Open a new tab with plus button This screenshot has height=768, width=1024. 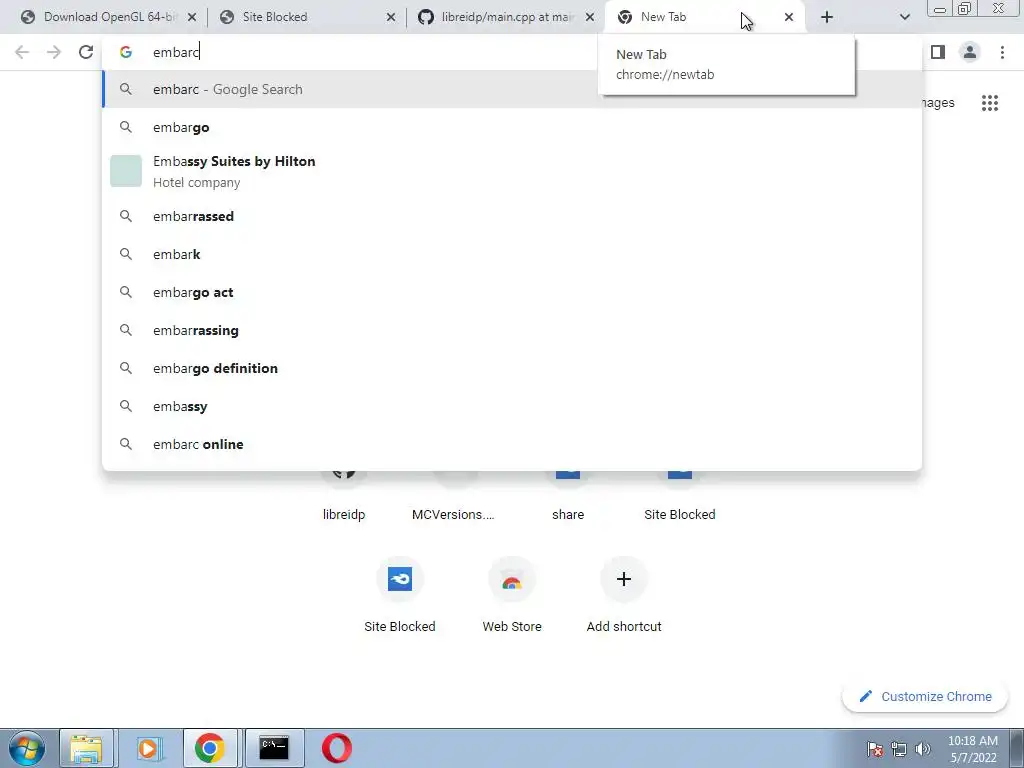click(827, 17)
